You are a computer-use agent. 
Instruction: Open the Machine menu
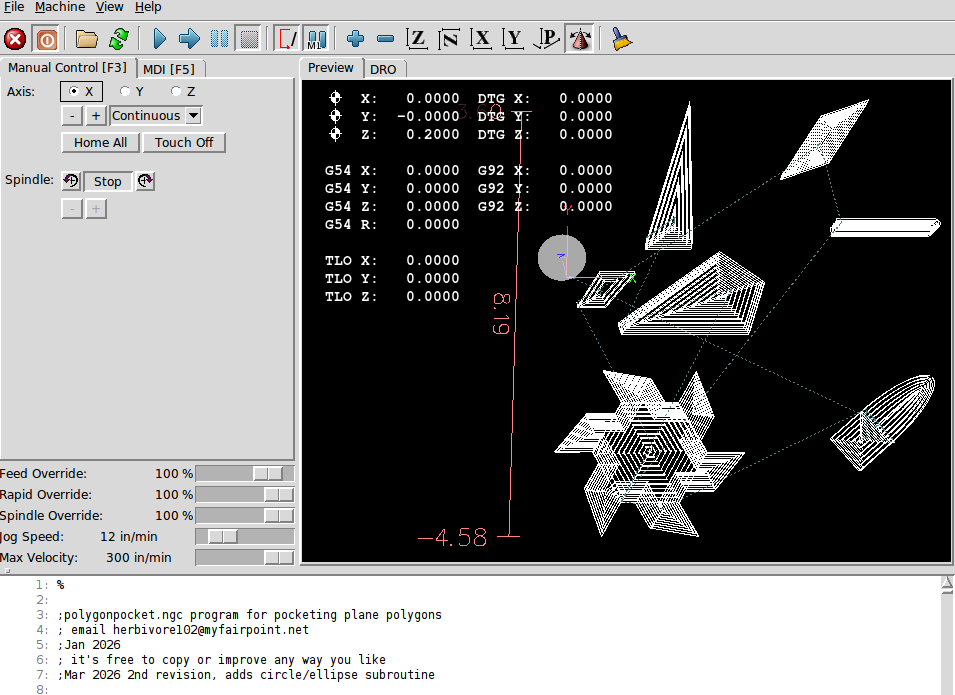coord(60,7)
